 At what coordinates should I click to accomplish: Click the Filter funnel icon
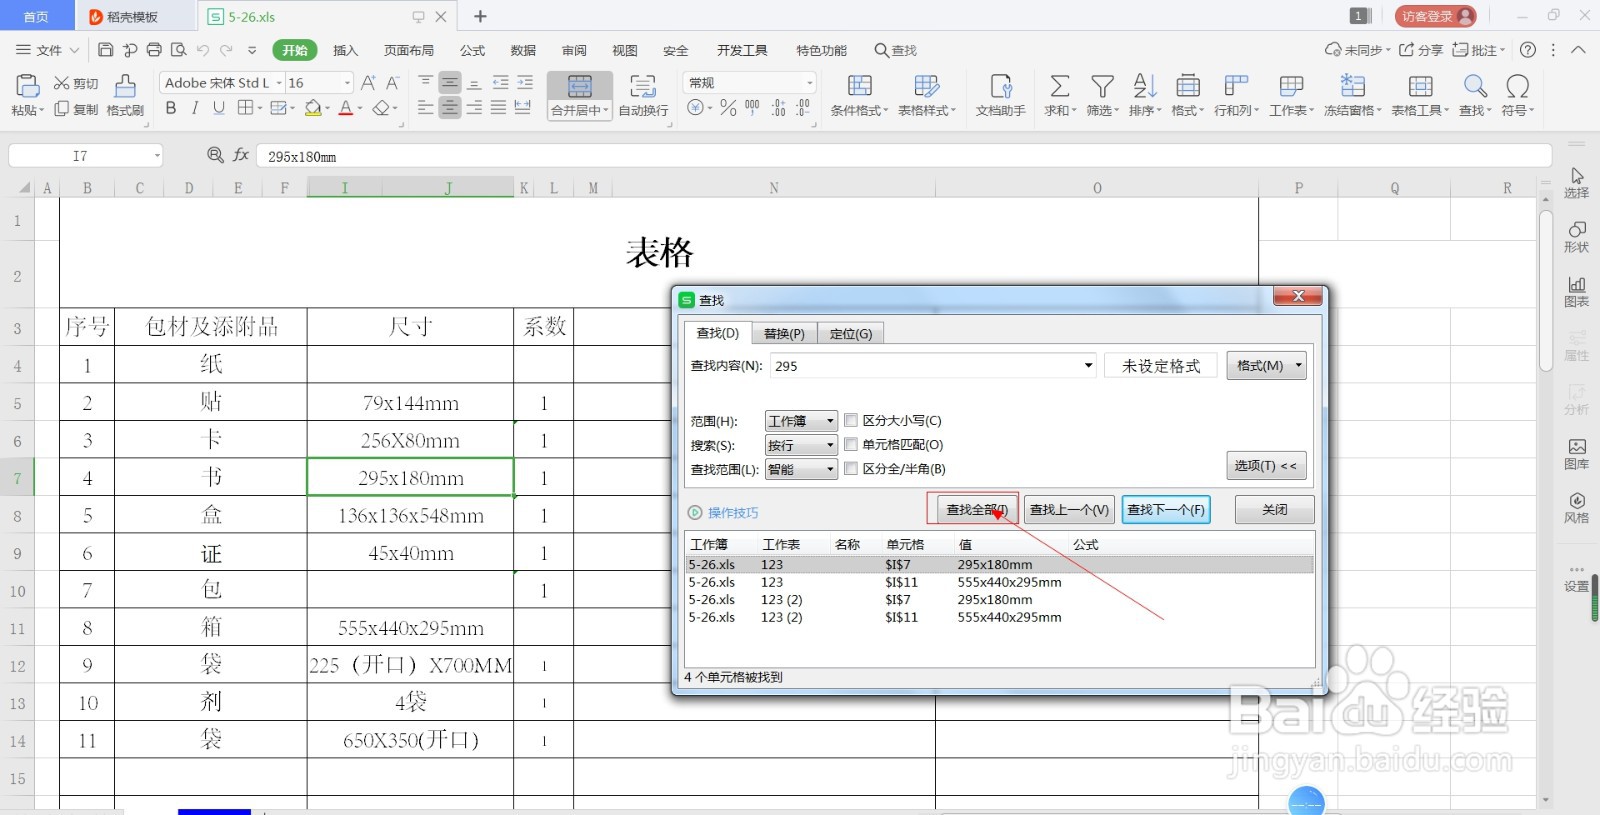(1102, 86)
